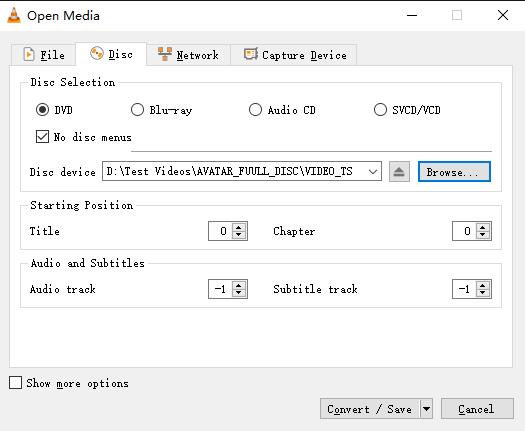Viewport: 525px width, 431px height.
Task: Click the Convert / Save button
Action: coord(369,409)
